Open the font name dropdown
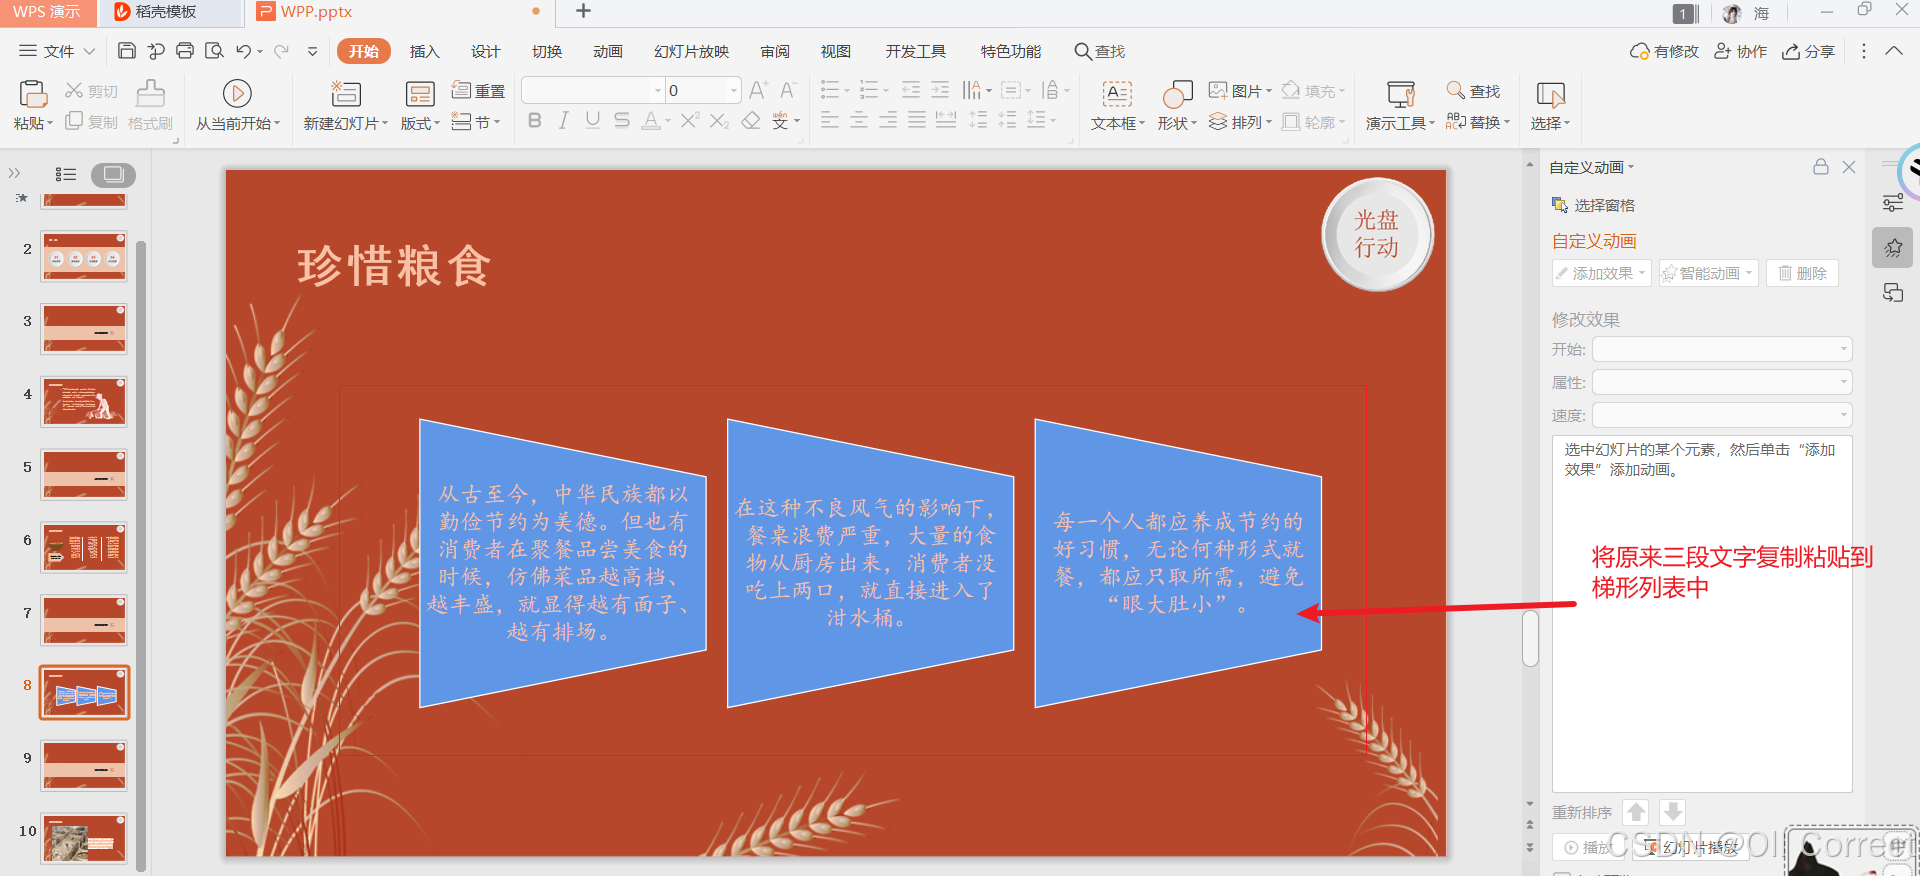Screen dimensions: 1920x876 coord(658,90)
